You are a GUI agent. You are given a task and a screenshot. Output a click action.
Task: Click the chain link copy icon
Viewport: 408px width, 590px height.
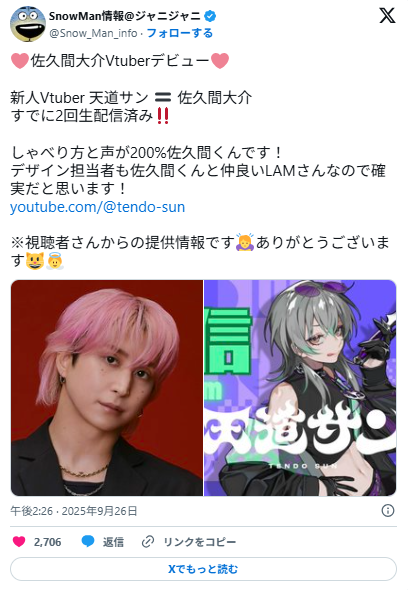tap(148, 542)
